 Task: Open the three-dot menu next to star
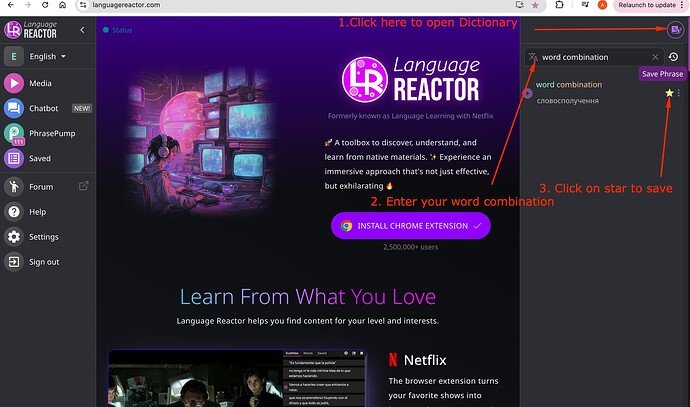tap(679, 93)
